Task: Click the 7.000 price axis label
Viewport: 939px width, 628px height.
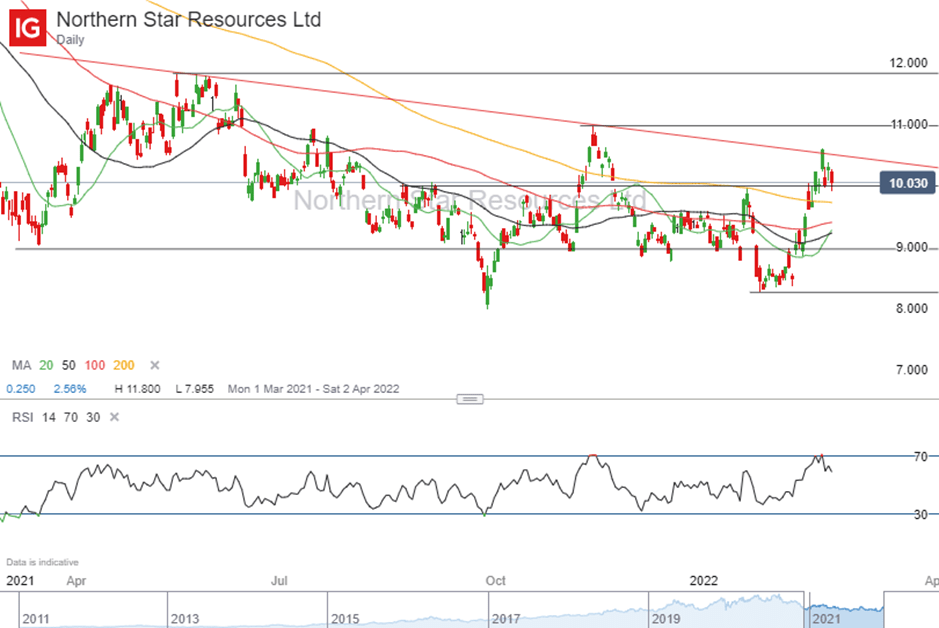Action: tap(911, 370)
